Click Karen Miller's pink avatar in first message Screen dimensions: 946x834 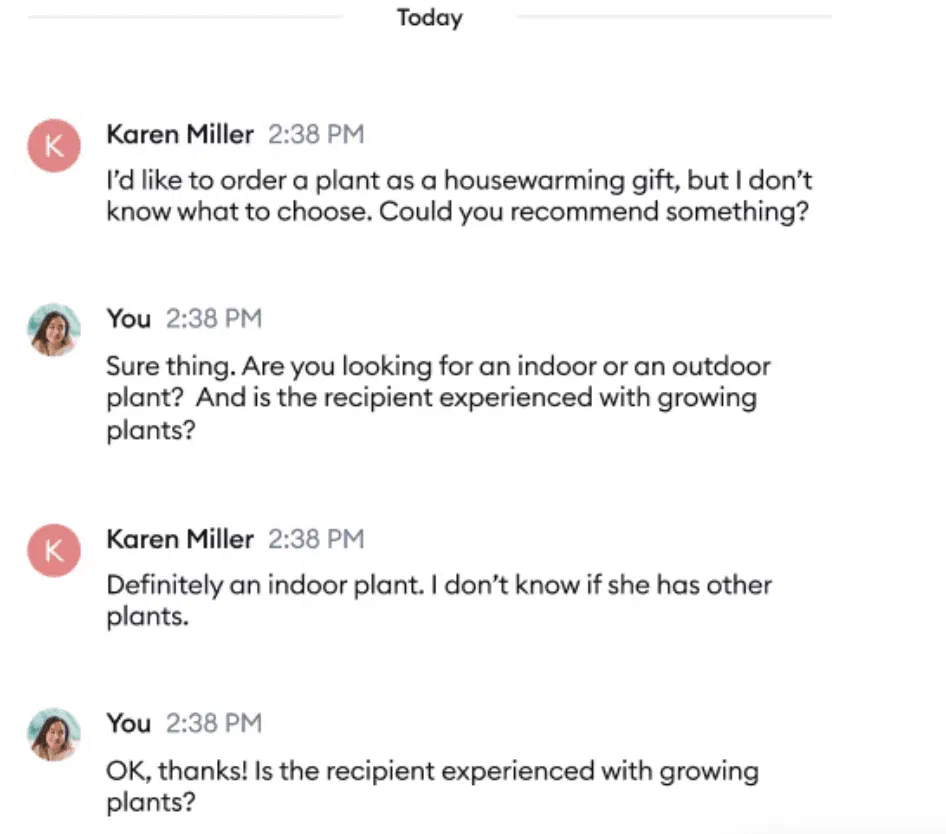coord(53,144)
